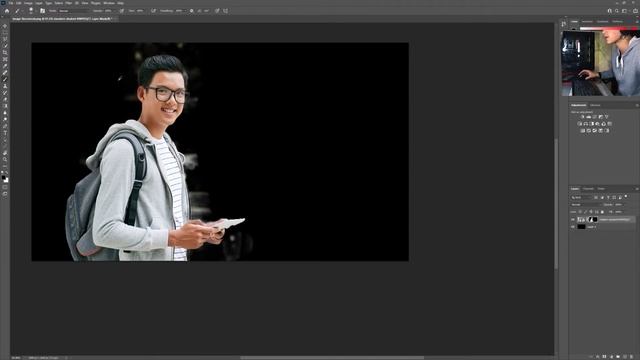Image resolution: width=640 pixels, height=360 pixels.
Task: Open the search icon at top right
Action: (x=617, y=11)
